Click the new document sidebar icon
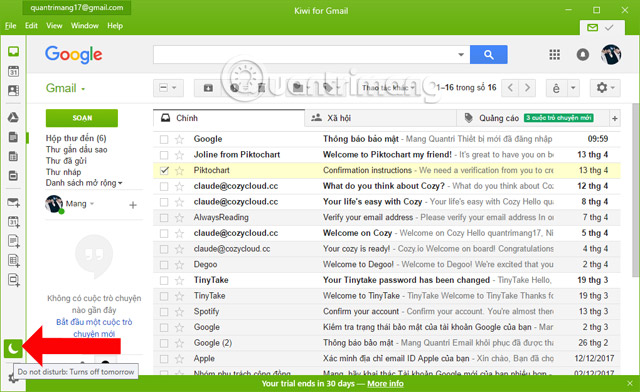 click(x=13, y=241)
